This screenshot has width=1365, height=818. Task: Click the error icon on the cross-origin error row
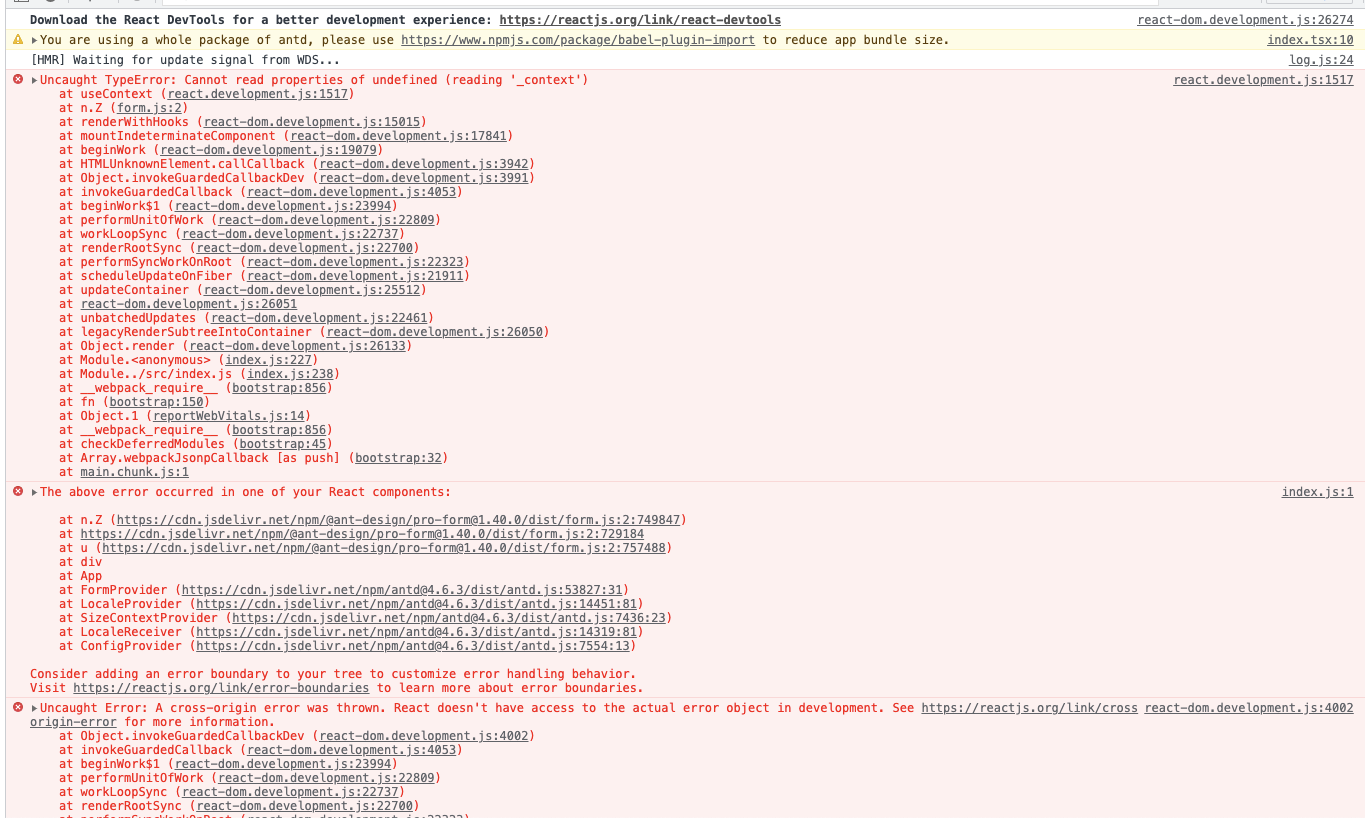tap(16, 707)
